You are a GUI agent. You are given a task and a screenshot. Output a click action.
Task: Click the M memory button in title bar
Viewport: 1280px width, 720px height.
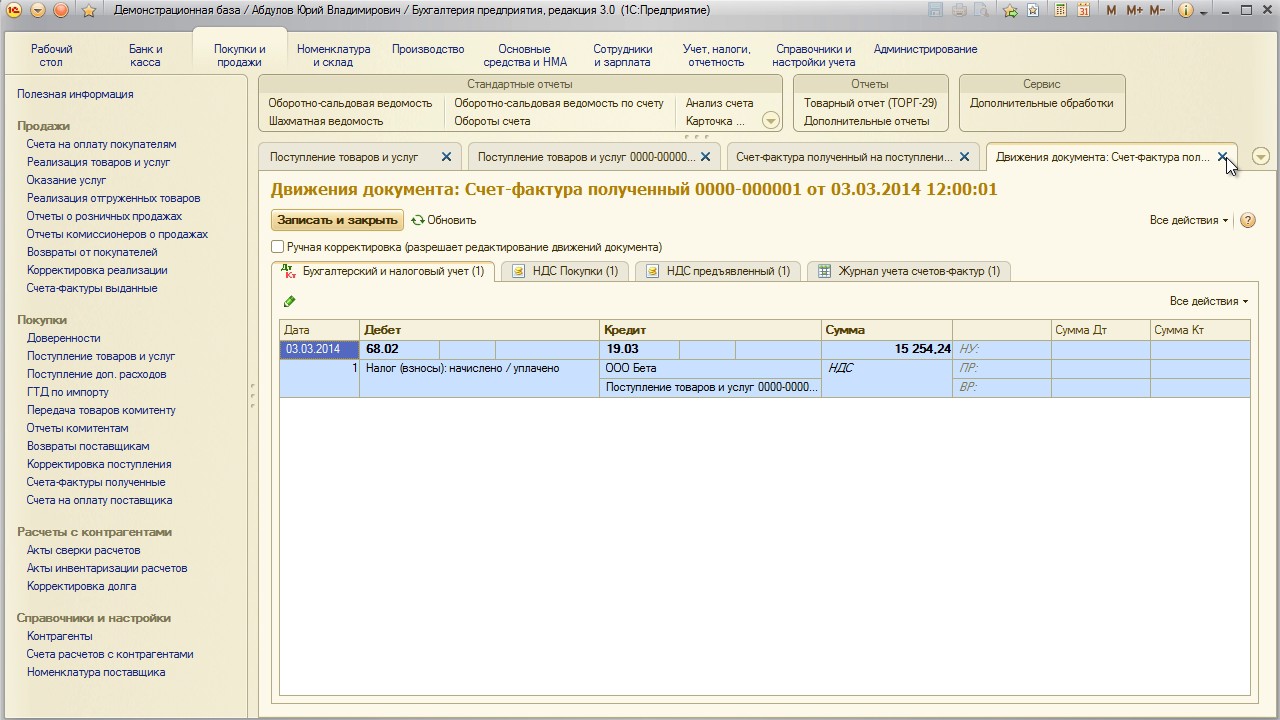(1112, 10)
